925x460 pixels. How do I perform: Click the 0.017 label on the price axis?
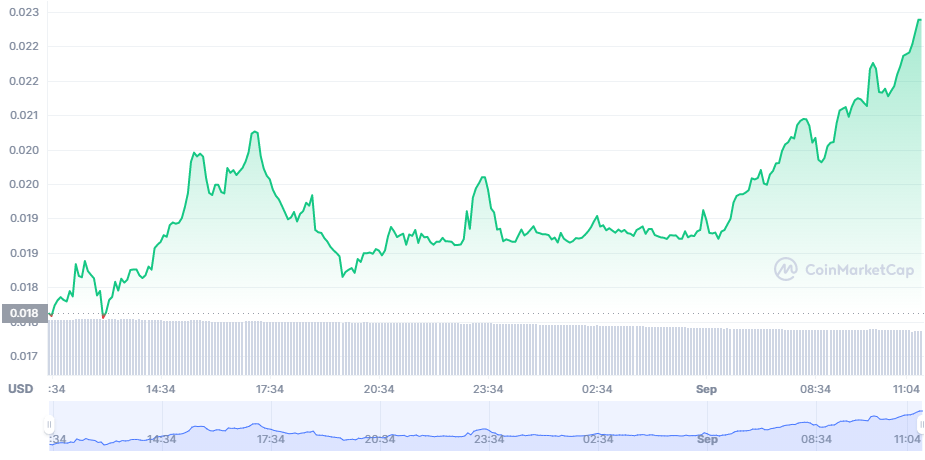tap(24, 356)
